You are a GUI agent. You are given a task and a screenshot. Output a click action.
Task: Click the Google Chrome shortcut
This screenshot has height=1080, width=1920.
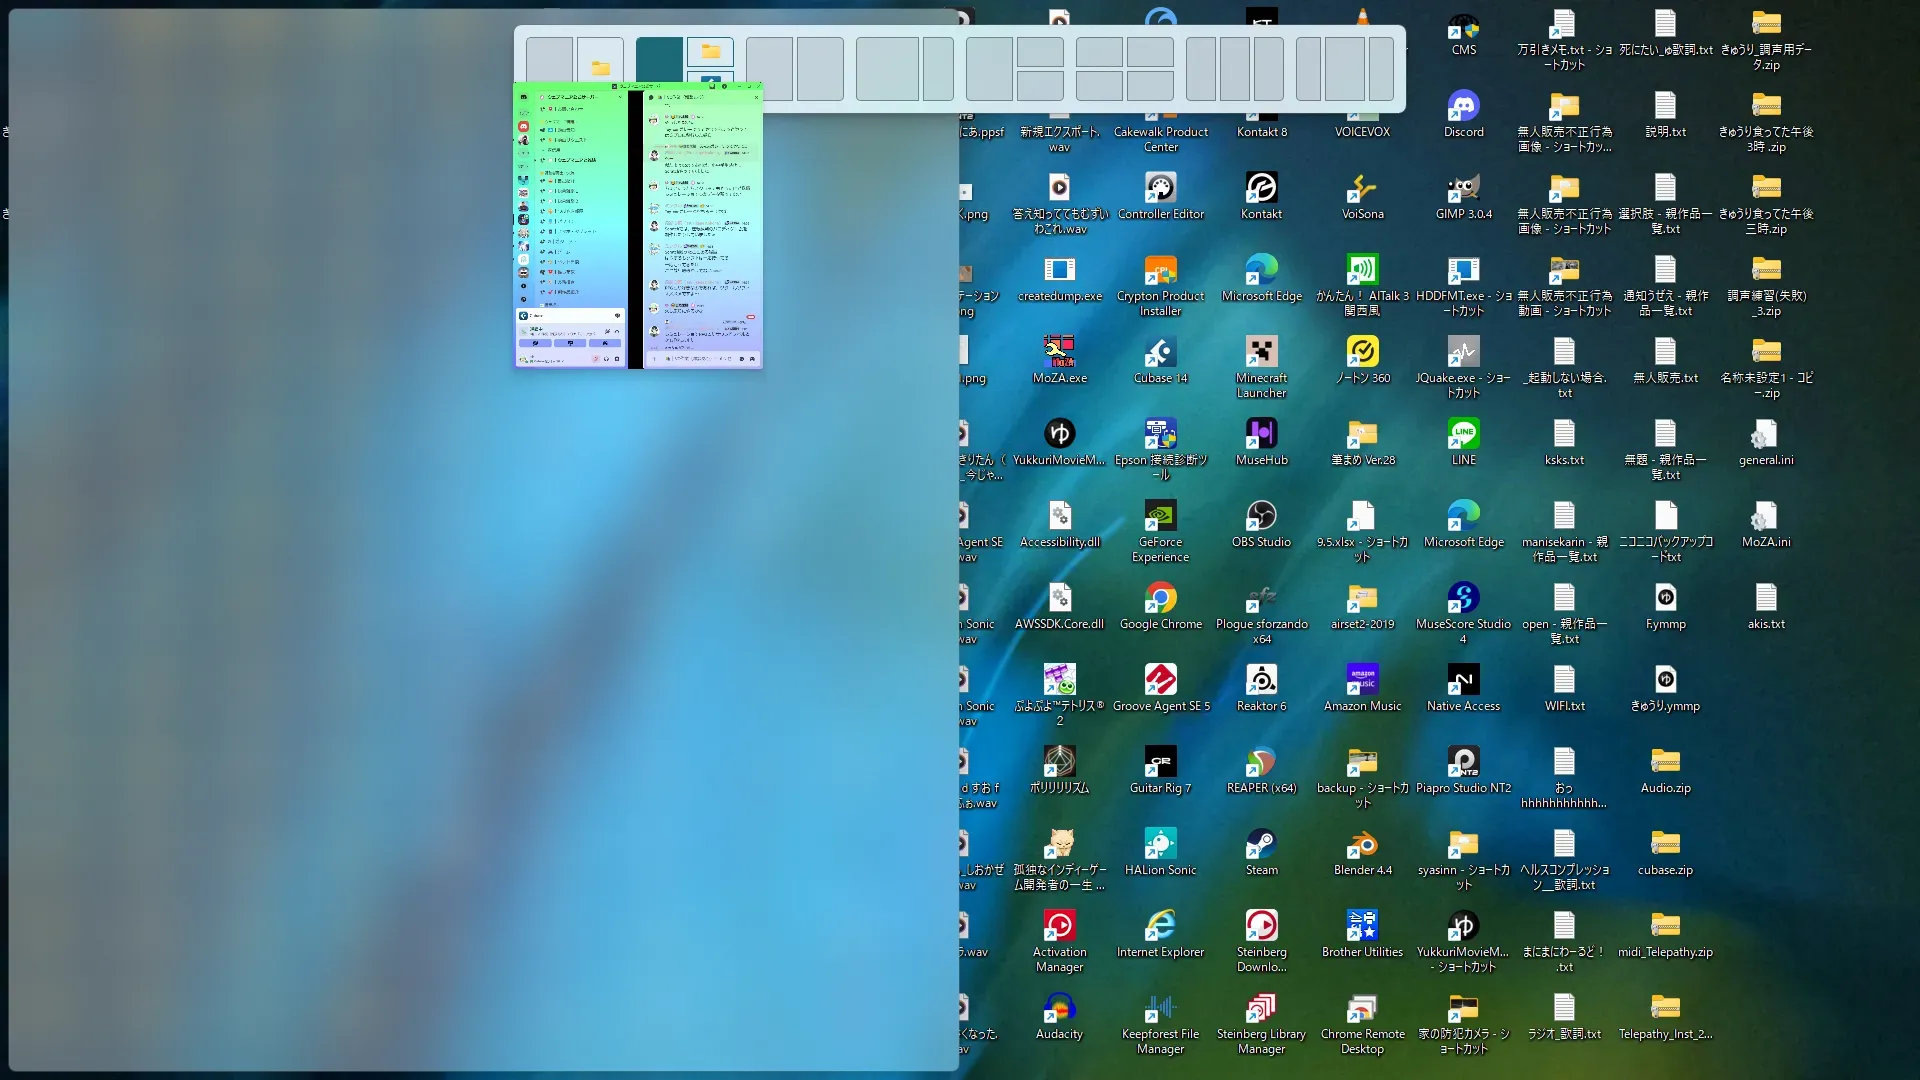pyautogui.click(x=1160, y=599)
